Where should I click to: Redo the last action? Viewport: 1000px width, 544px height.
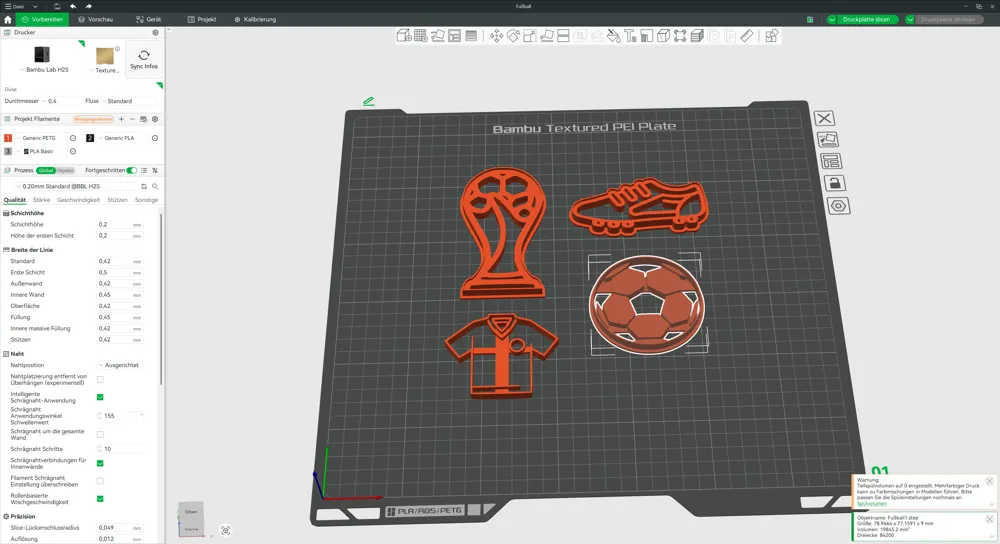[89, 6]
